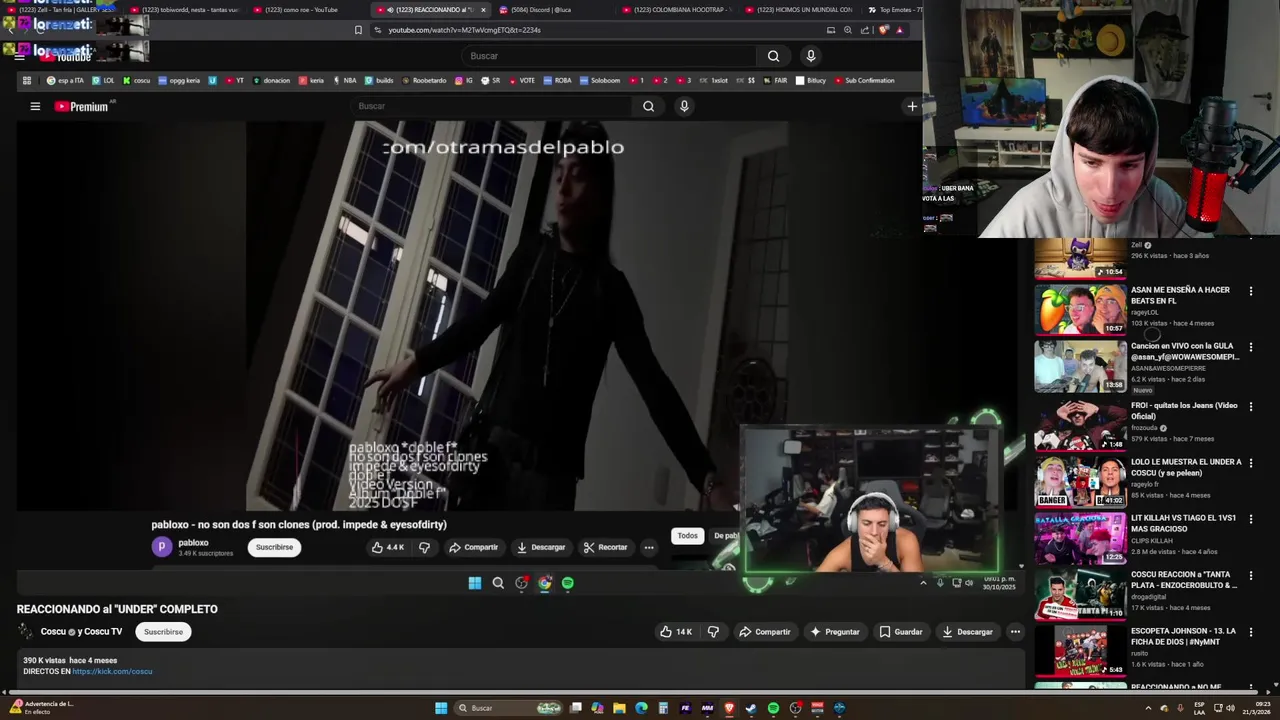Click the pabloxo channel avatar
This screenshot has width=1280, height=720.
point(162,547)
